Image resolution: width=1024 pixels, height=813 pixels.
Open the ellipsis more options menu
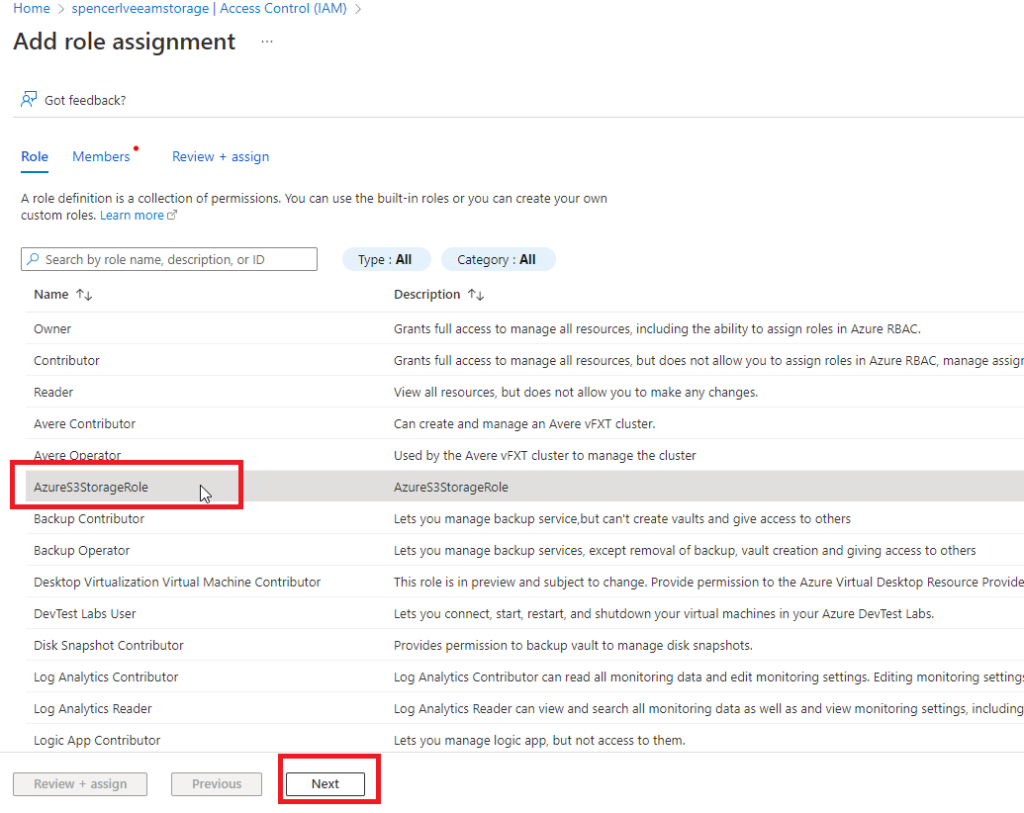coord(267,42)
